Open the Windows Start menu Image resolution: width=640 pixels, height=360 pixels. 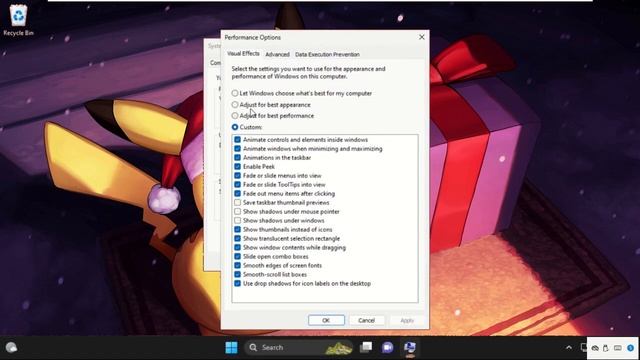[231, 347]
